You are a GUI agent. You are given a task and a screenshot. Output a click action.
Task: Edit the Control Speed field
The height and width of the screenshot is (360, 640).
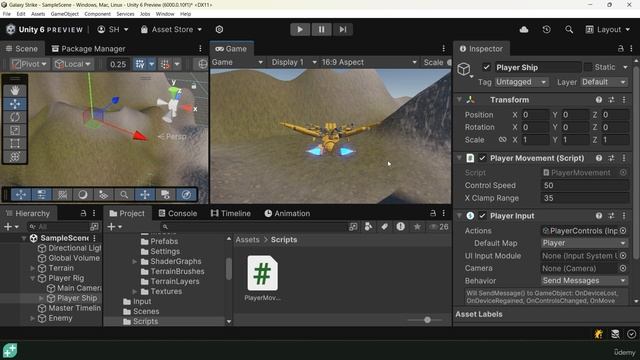coord(584,185)
